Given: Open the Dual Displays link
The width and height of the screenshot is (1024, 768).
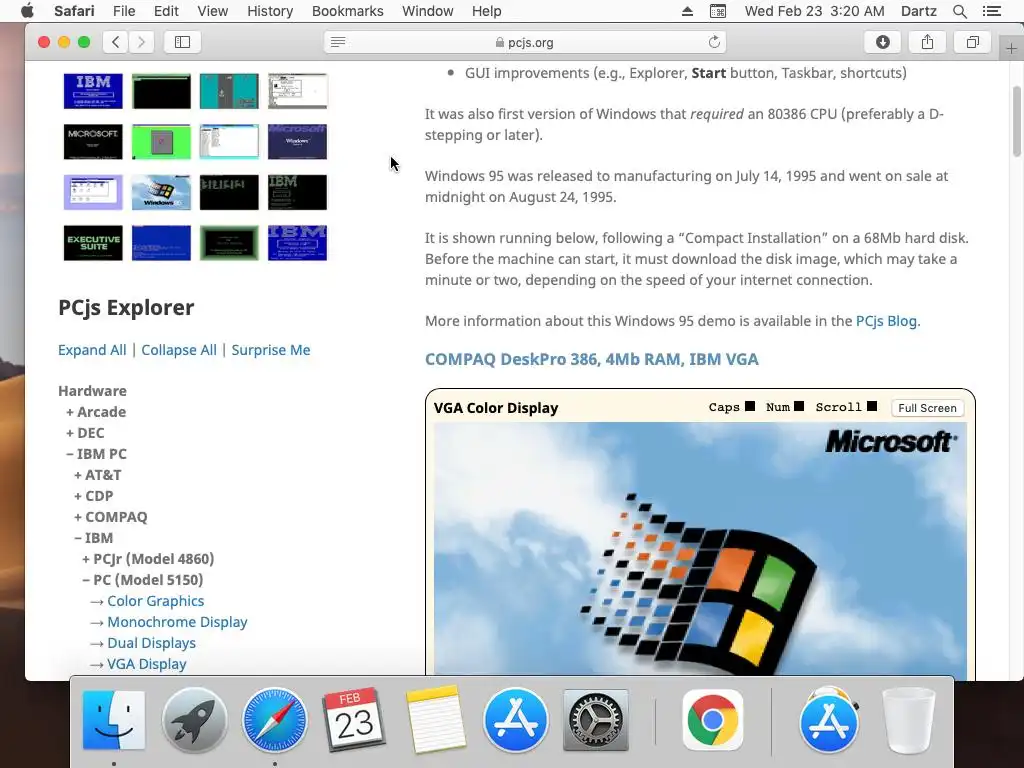Looking at the screenshot, I should click(x=152, y=643).
